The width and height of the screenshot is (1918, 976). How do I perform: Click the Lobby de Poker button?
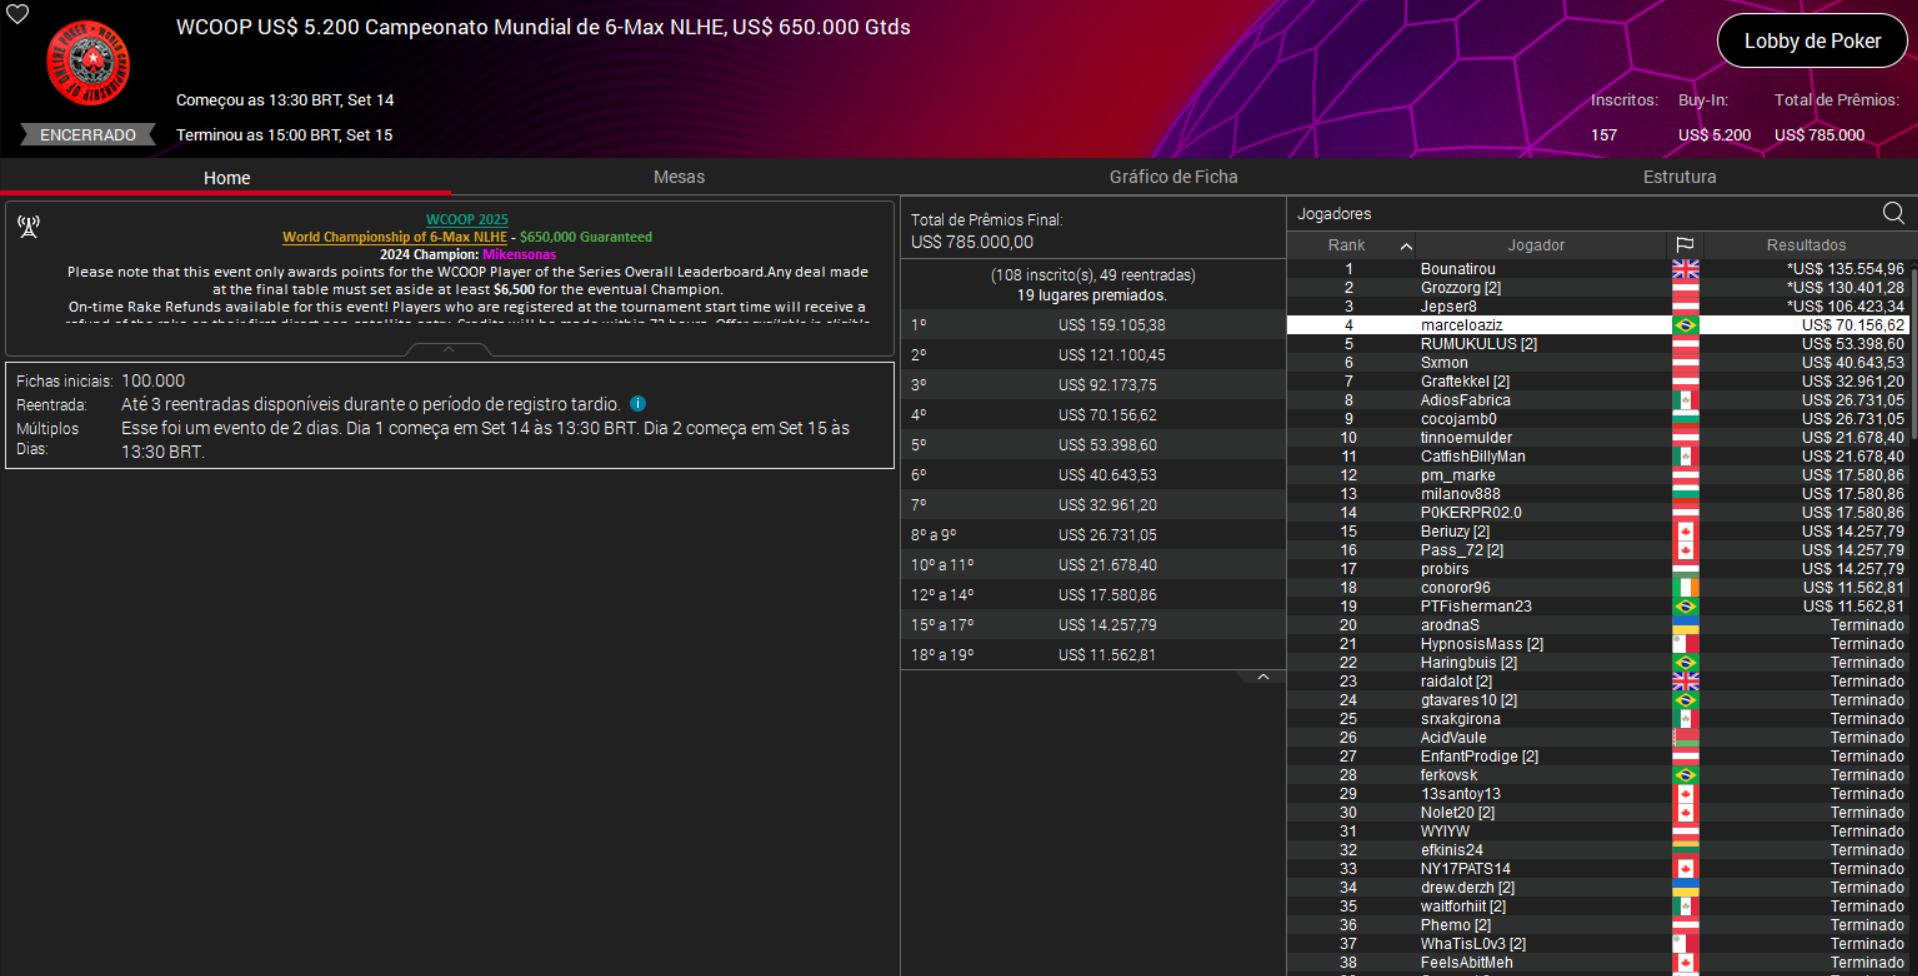click(1812, 41)
